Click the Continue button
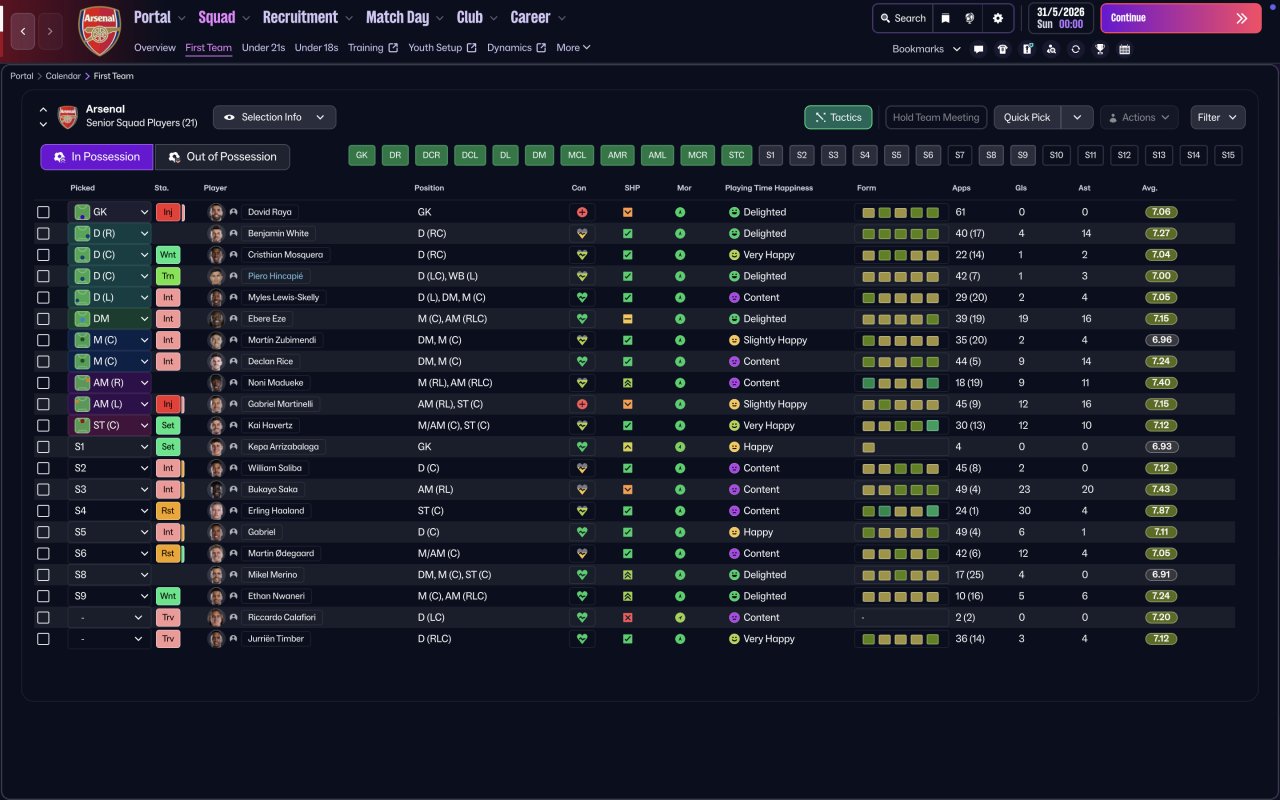Viewport: 1280px width, 800px height. (1181, 18)
